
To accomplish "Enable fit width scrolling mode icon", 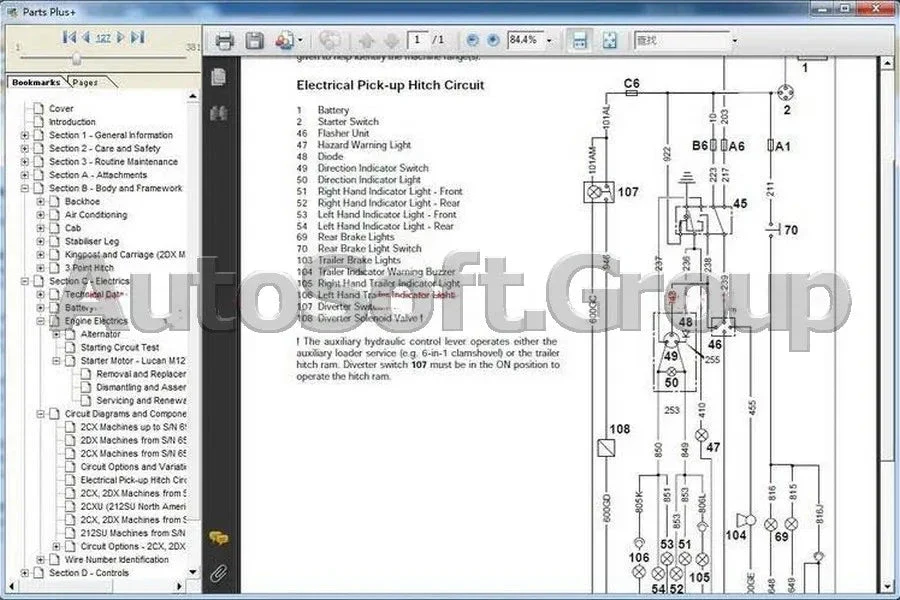I will [580, 40].
